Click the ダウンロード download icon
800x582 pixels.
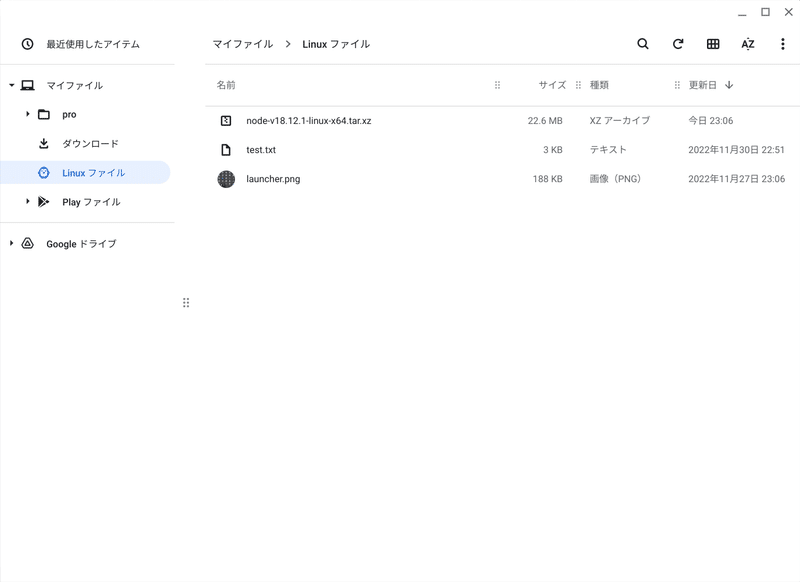pos(44,143)
